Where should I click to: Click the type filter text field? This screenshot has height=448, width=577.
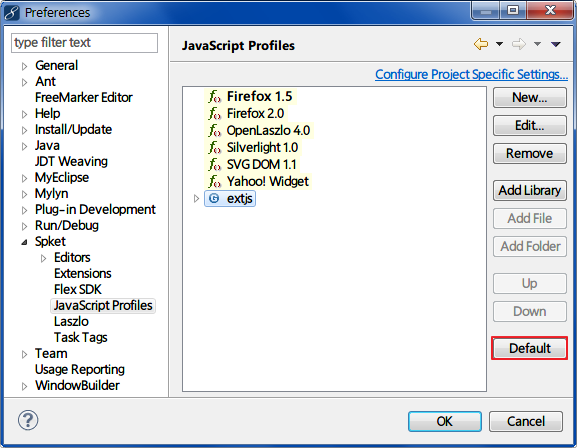85,43
